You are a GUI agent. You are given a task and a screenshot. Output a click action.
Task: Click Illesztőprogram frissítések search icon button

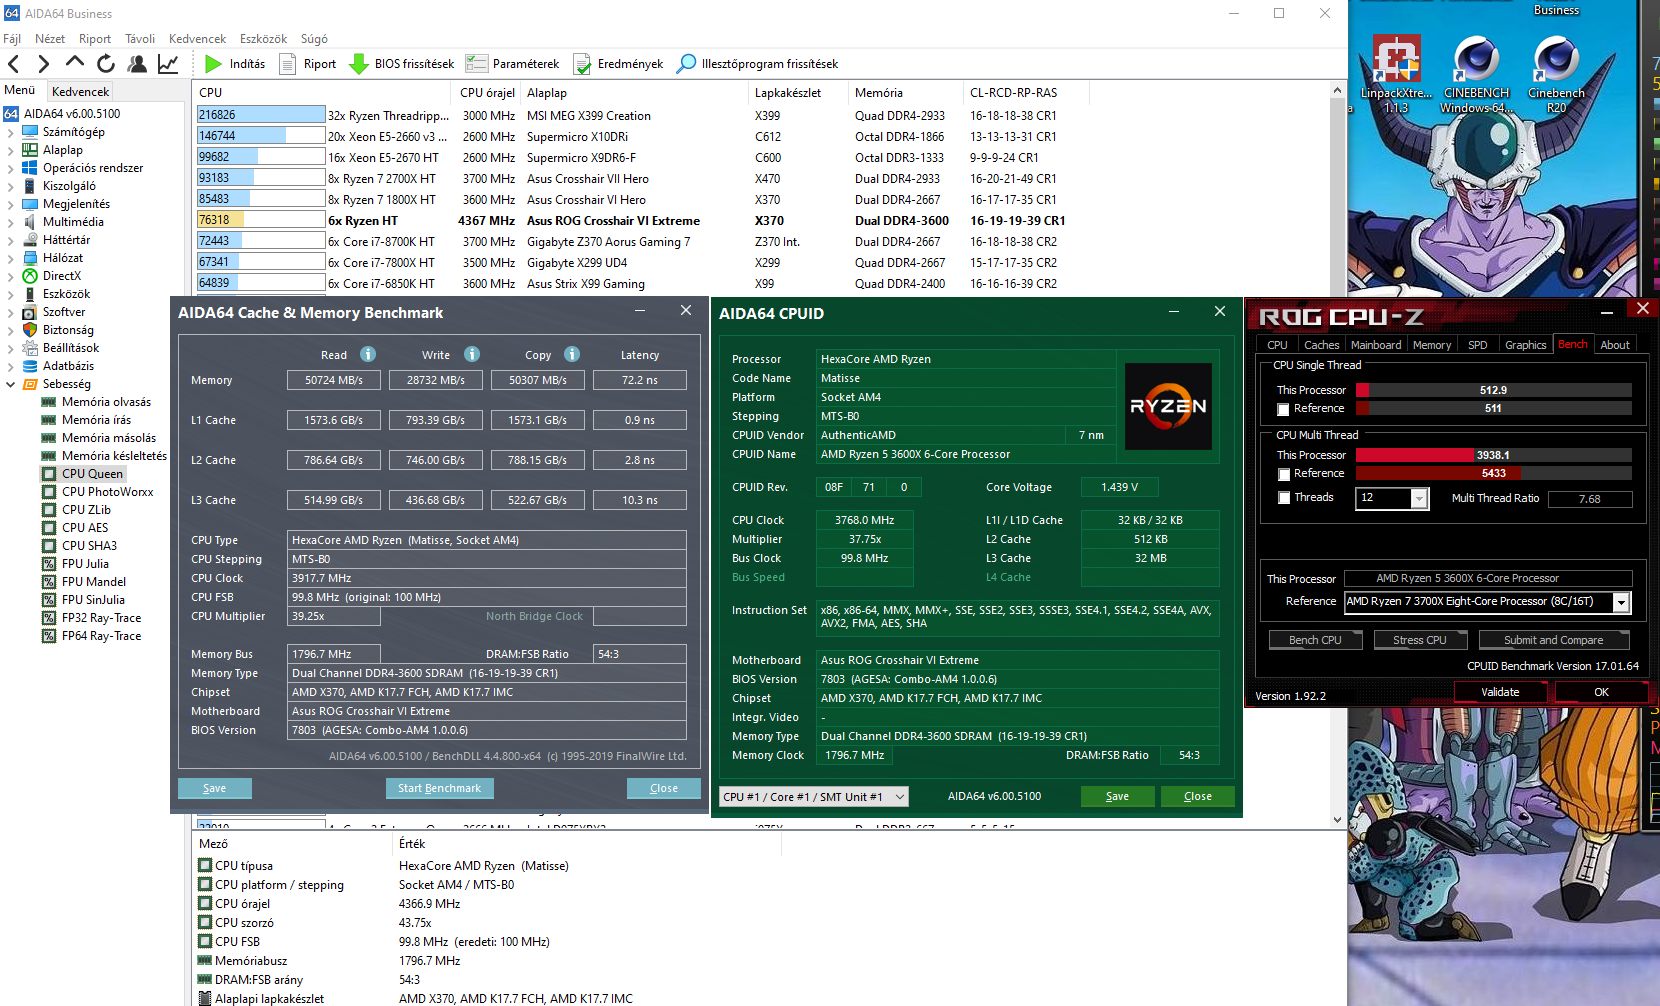757,64
